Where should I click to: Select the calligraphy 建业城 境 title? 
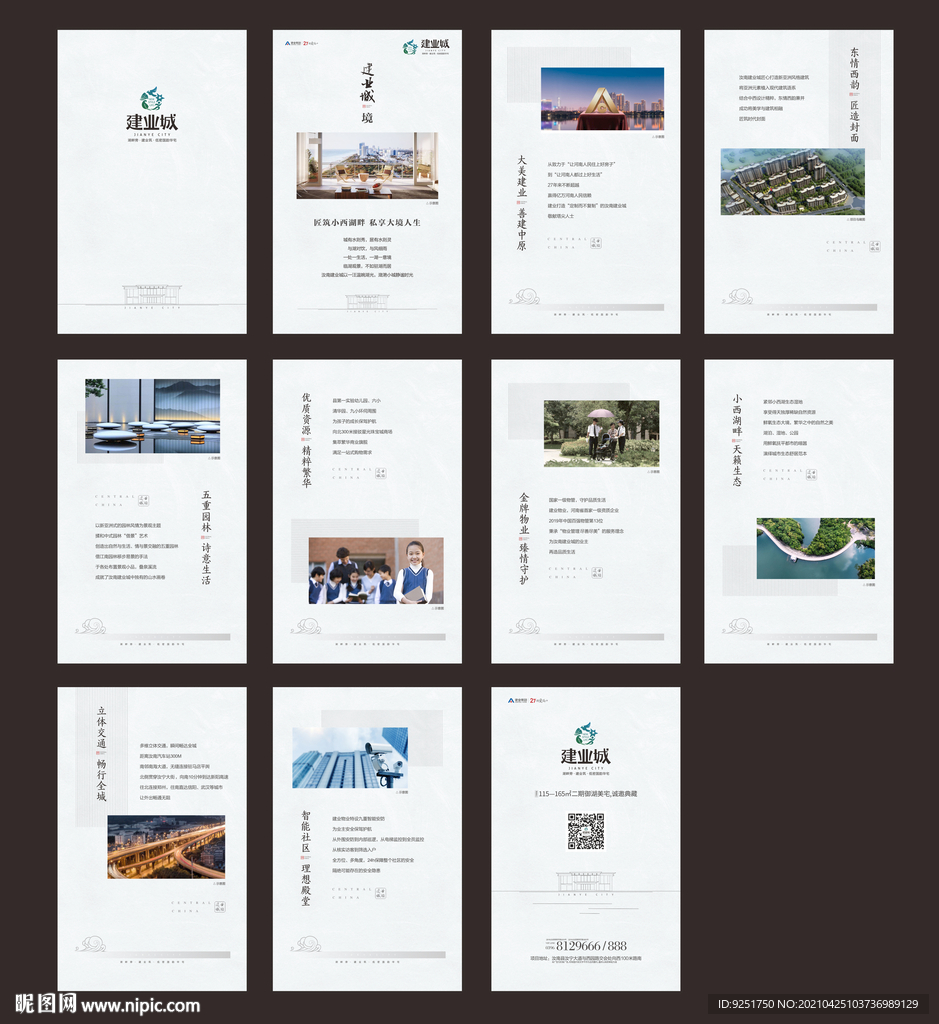click(368, 93)
